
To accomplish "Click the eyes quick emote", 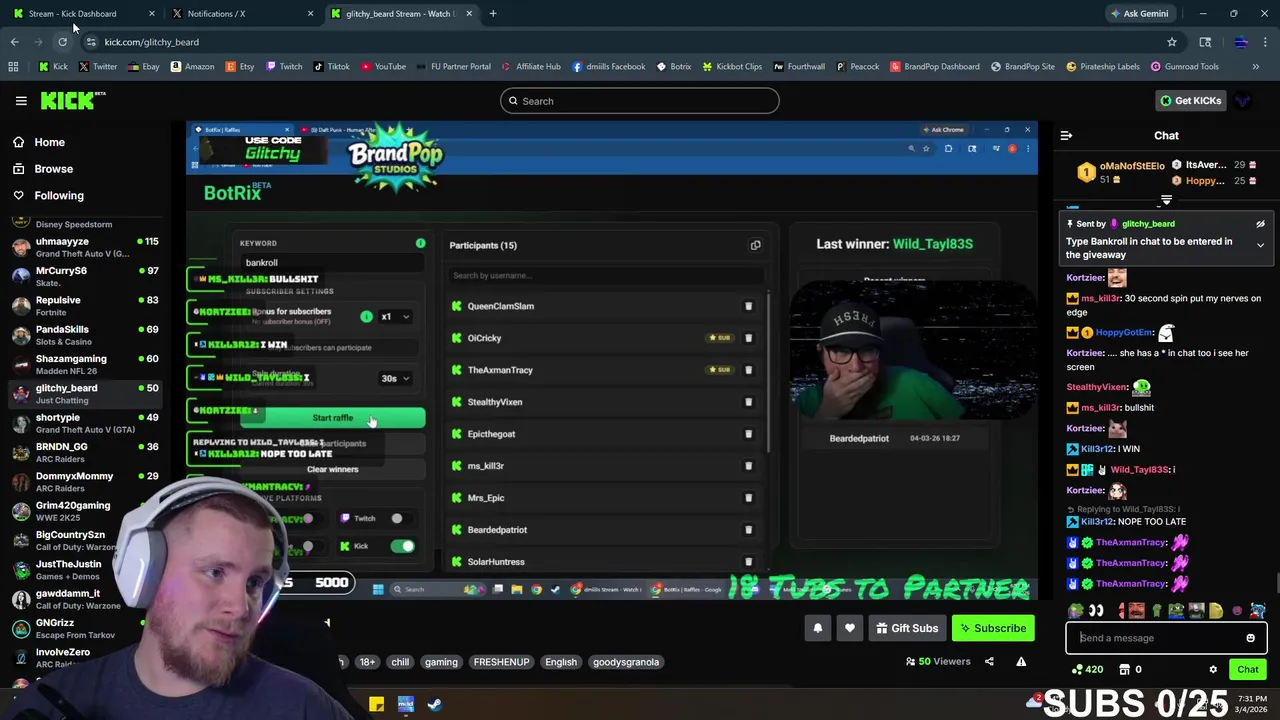I will coord(1096,610).
